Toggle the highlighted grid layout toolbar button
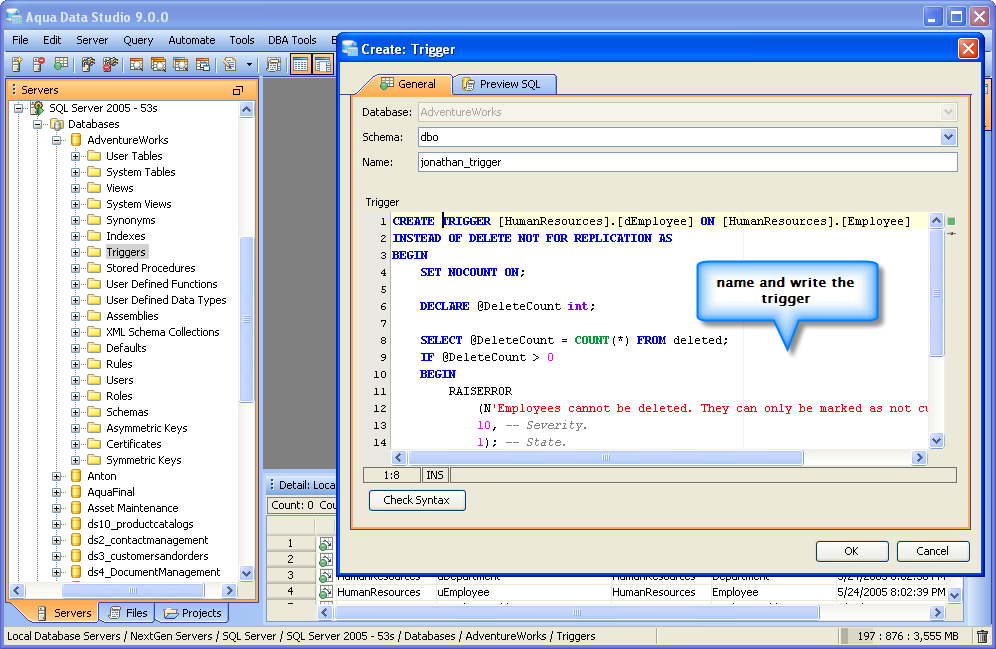This screenshot has height=649, width=996. click(300, 65)
